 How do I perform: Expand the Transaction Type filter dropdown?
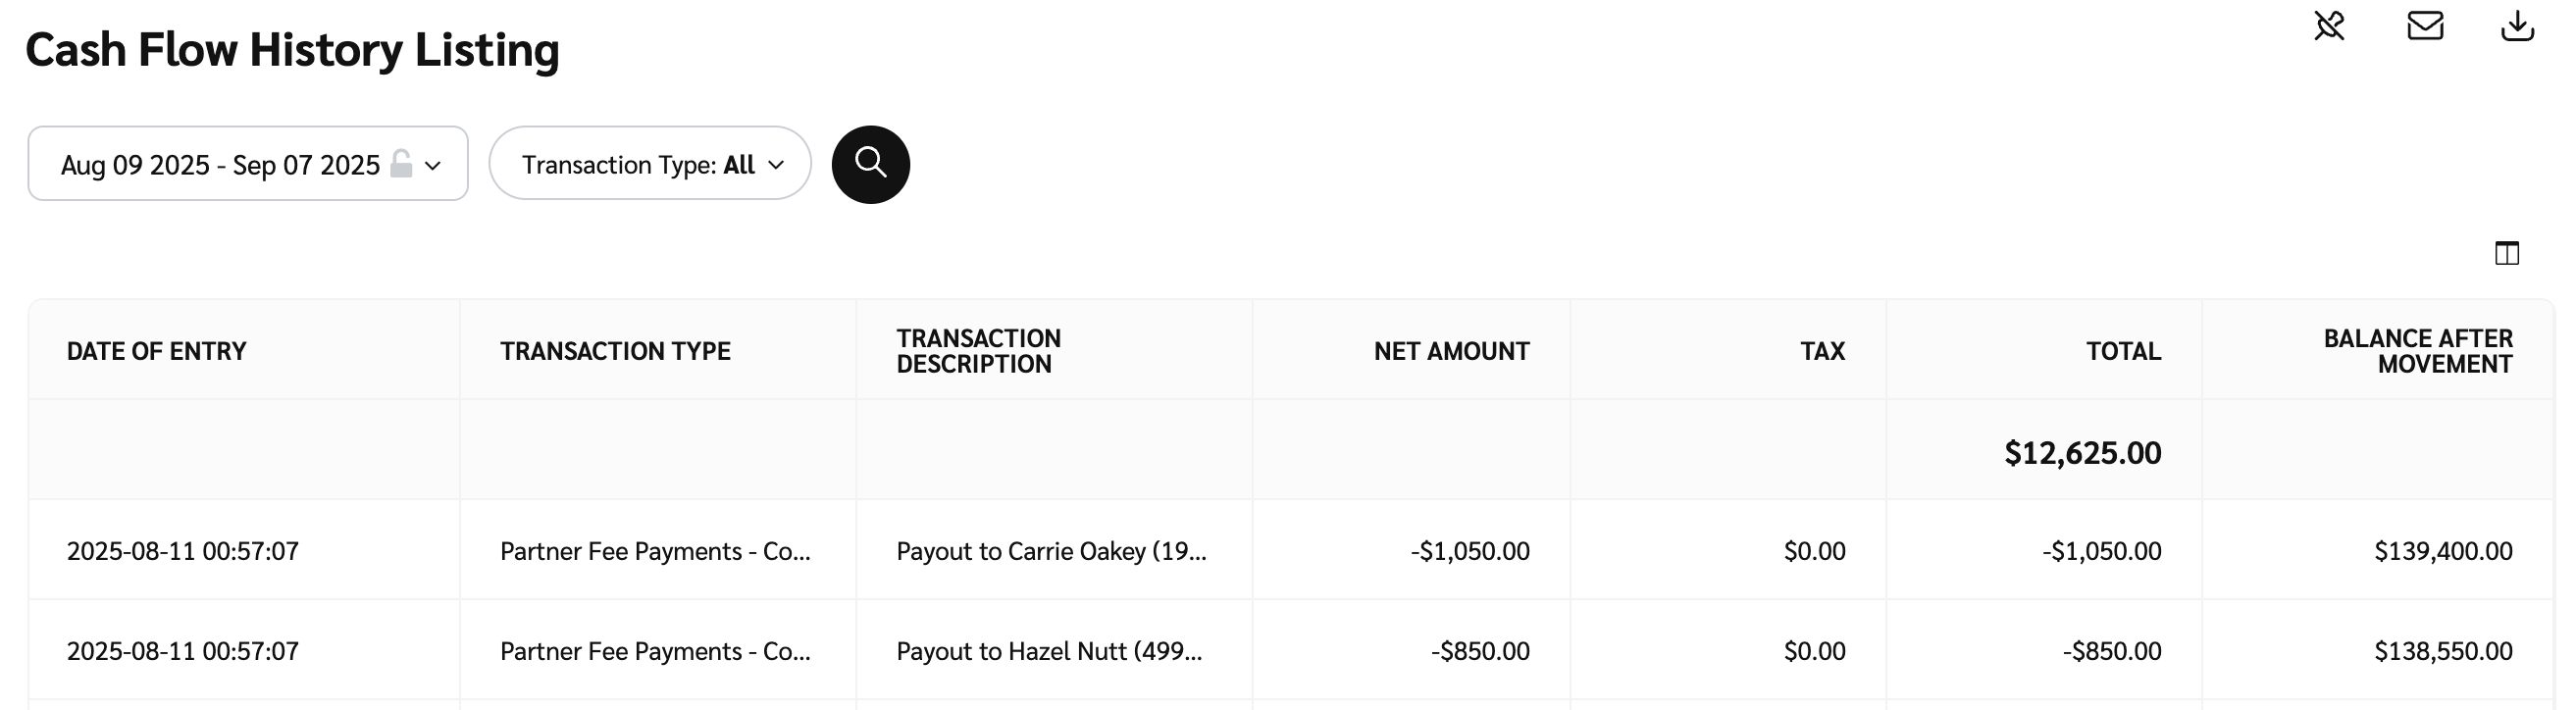(650, 164)
